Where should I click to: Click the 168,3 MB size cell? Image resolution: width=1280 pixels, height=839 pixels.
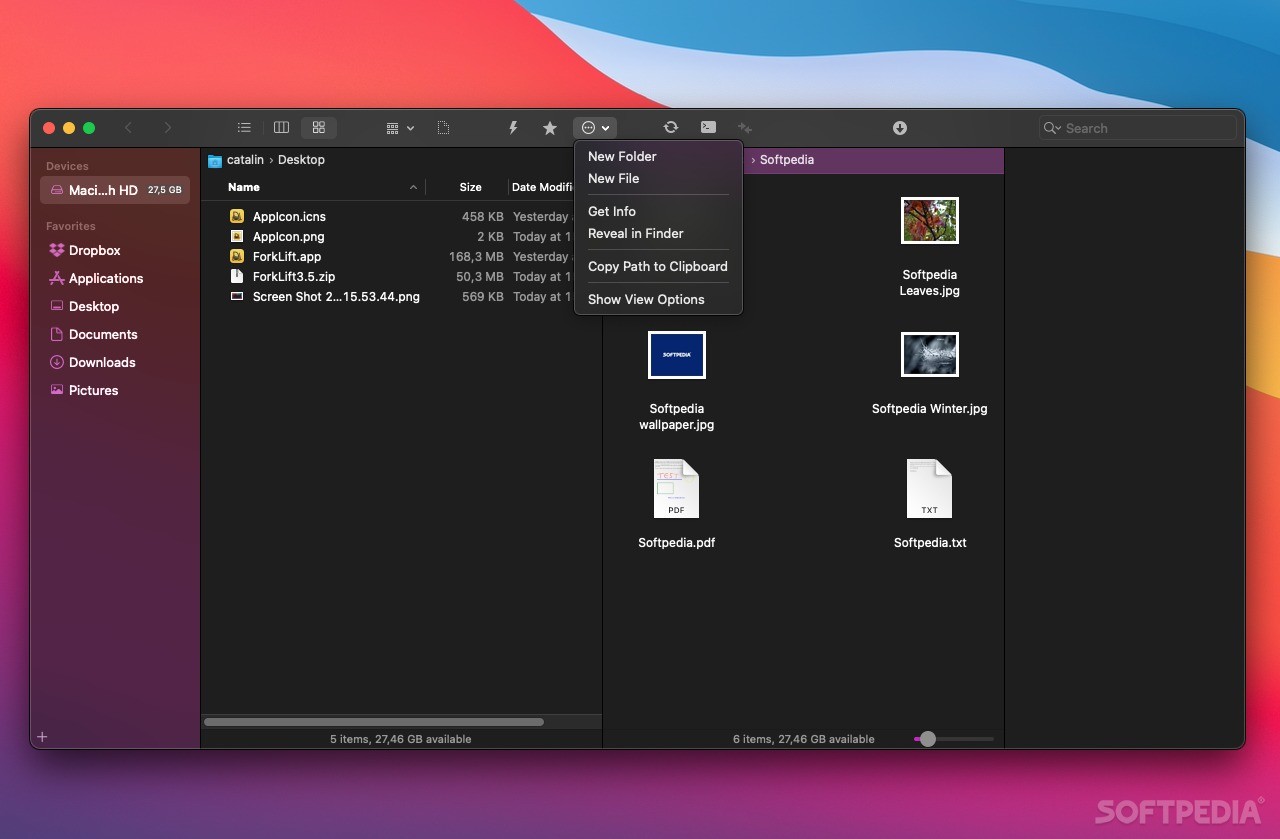(476, 256)
